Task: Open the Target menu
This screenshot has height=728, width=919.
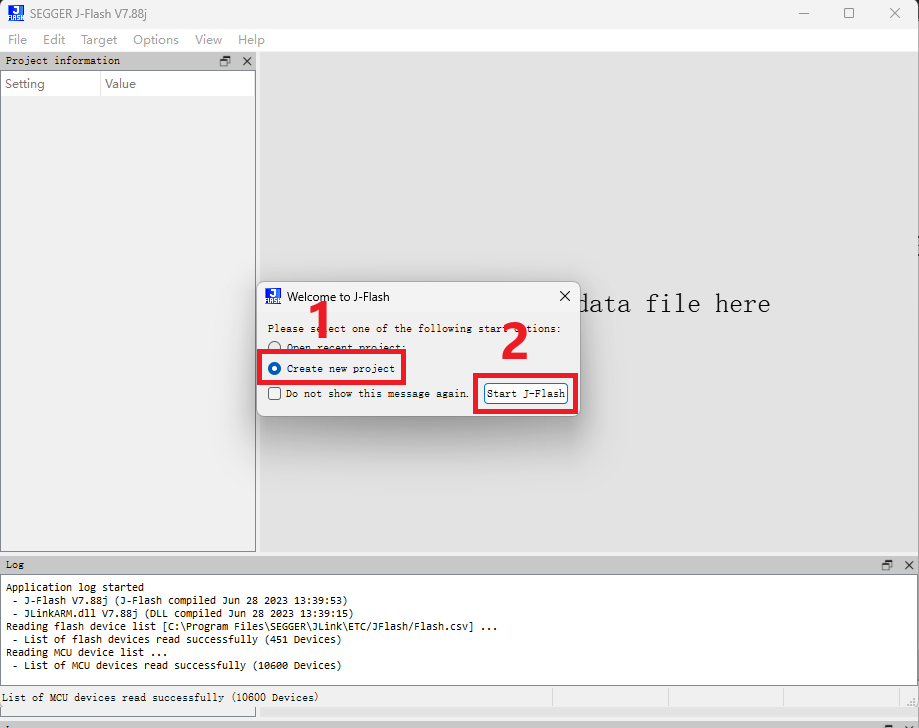Action: 99,40
